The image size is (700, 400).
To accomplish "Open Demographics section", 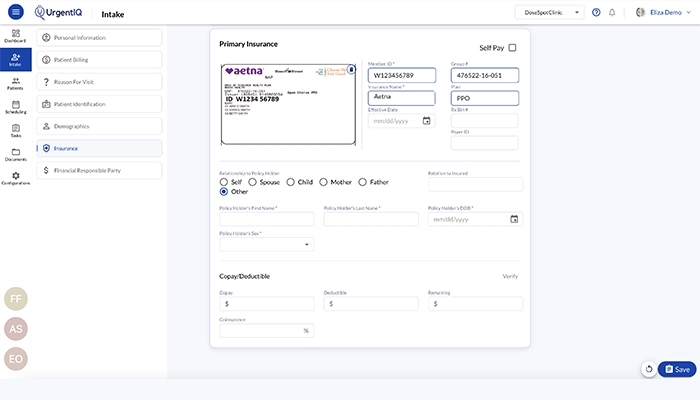I will coord(99,126).
